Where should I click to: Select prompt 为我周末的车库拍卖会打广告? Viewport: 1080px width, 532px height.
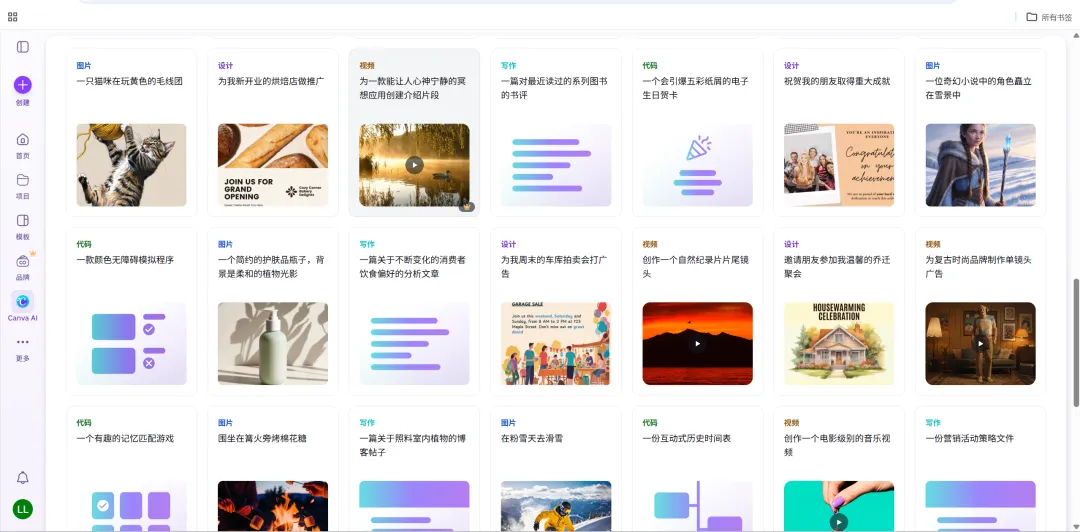554,267
